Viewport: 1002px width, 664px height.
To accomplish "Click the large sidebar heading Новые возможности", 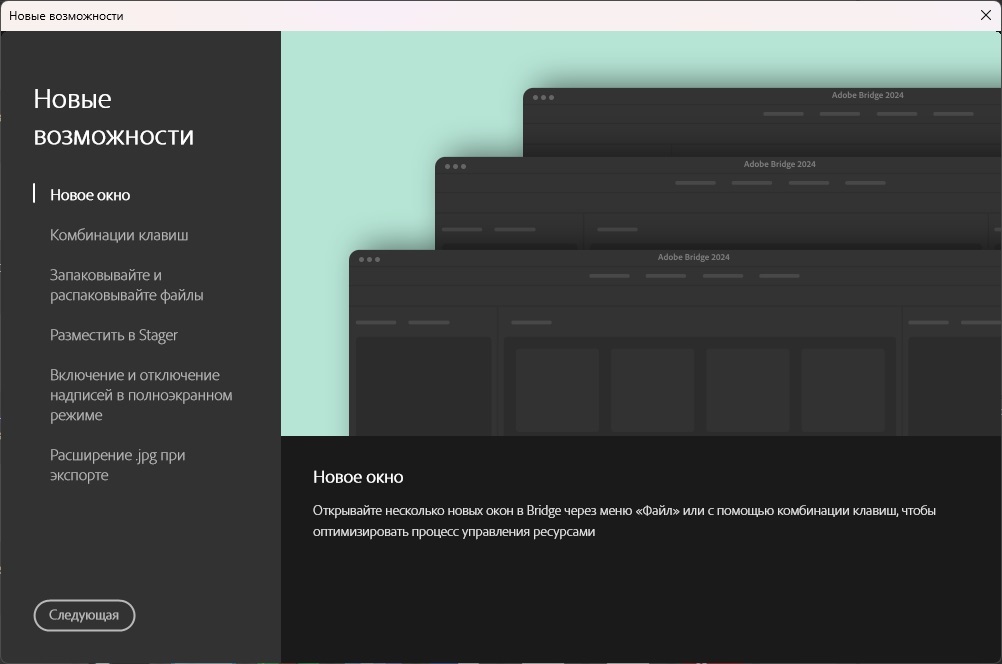I will pos(113,117).
